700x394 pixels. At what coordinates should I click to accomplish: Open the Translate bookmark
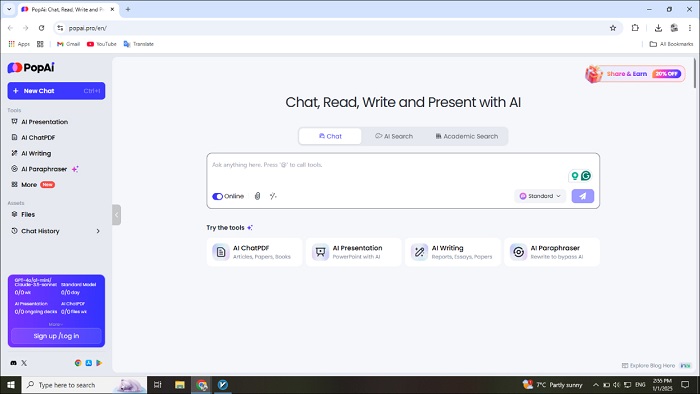tap(139, 44)
